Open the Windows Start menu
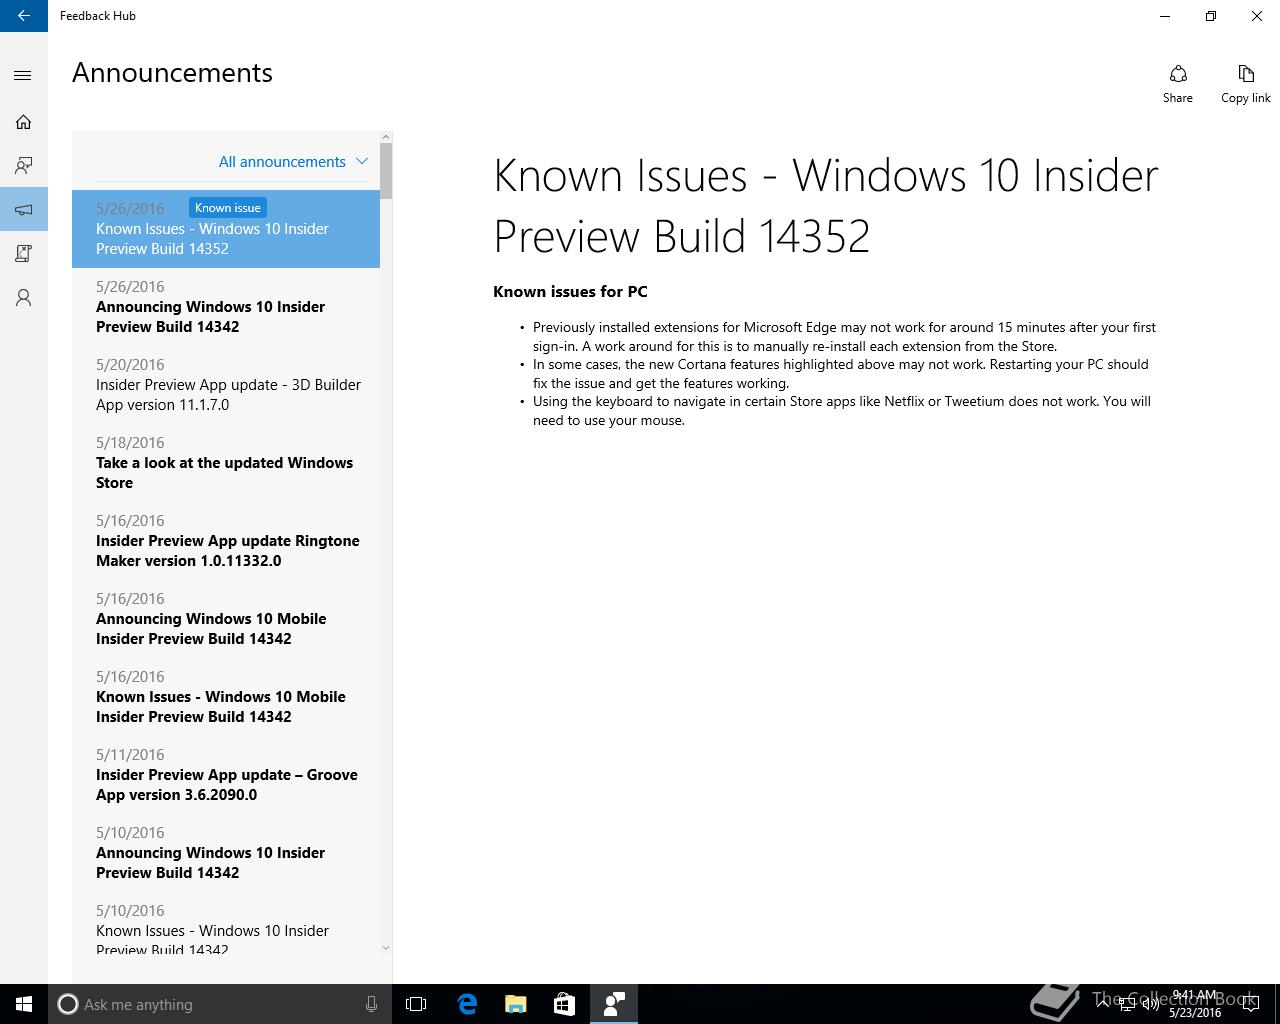 [24, 1004]
